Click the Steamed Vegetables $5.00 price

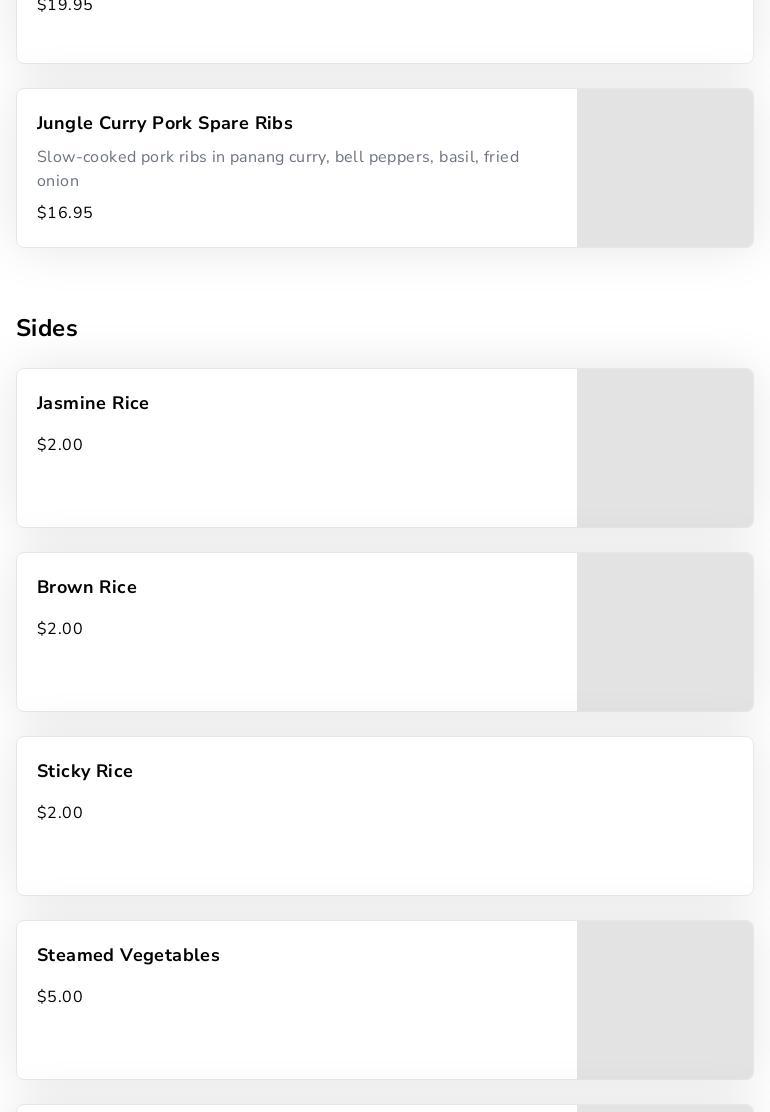coord(60,997)
